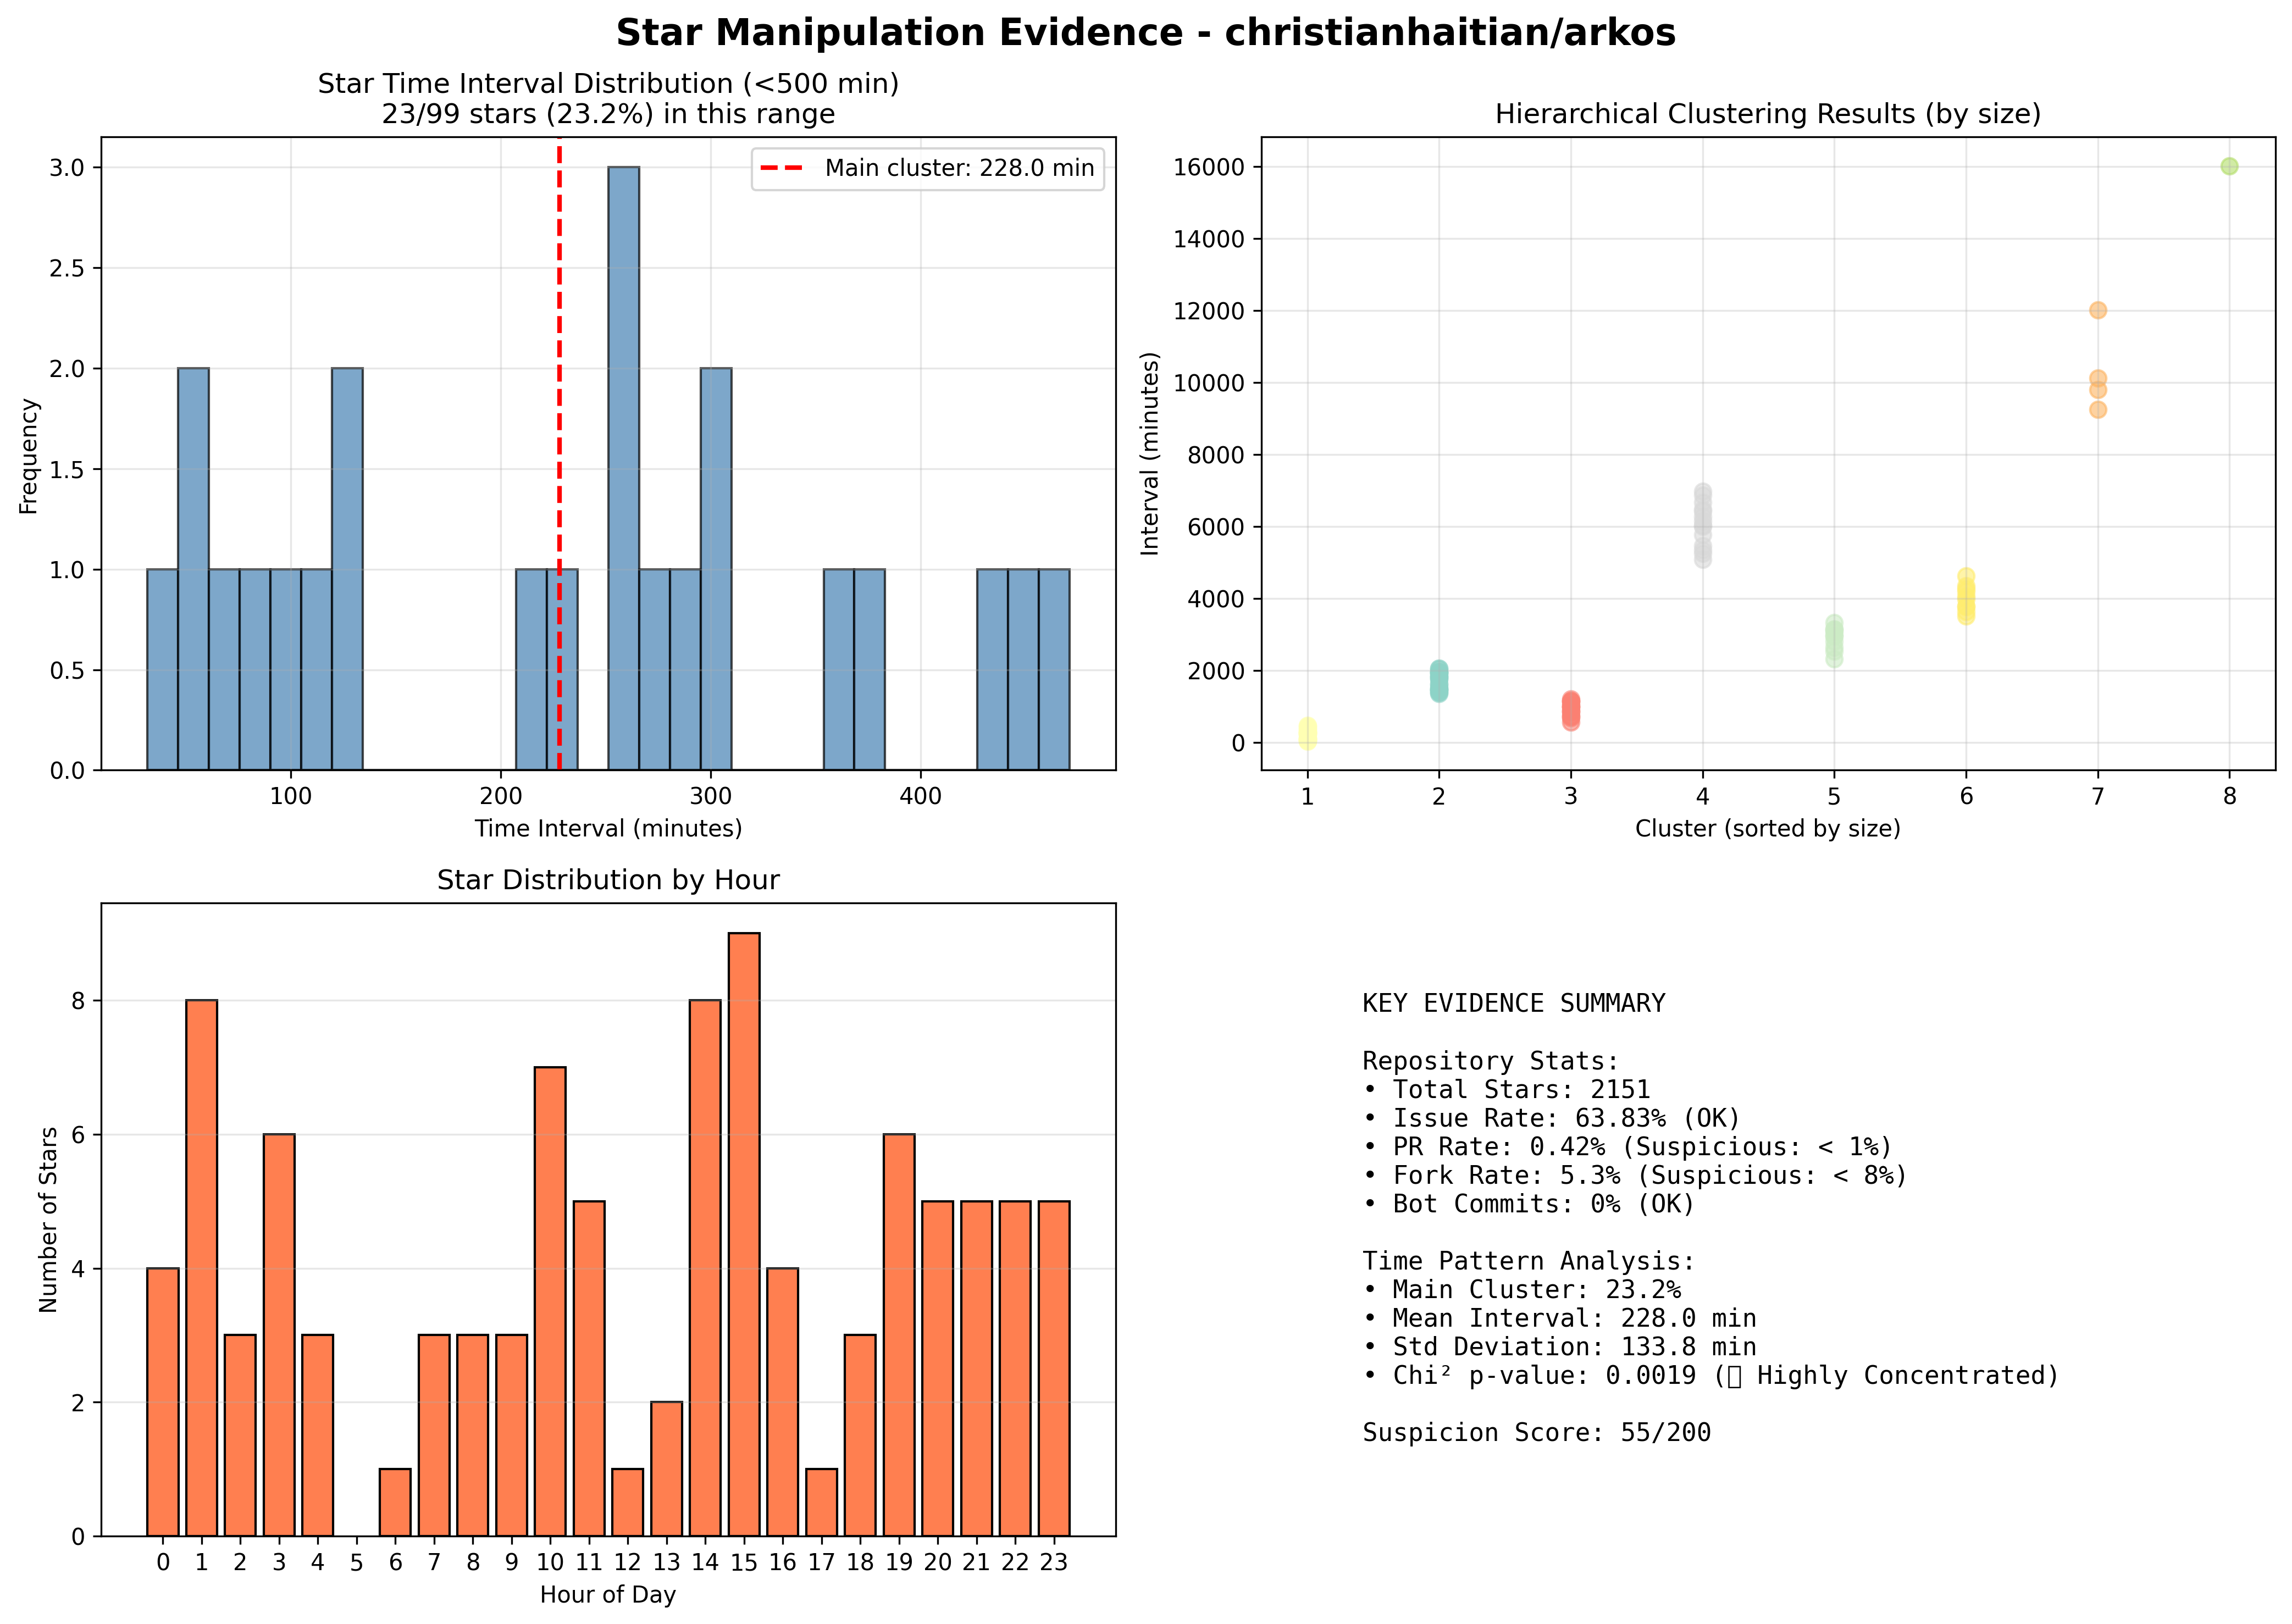Click the red points of cluster 3
This screenshot has width=2292, height=1624.
pyautogui.click(x=1571, y=710)
